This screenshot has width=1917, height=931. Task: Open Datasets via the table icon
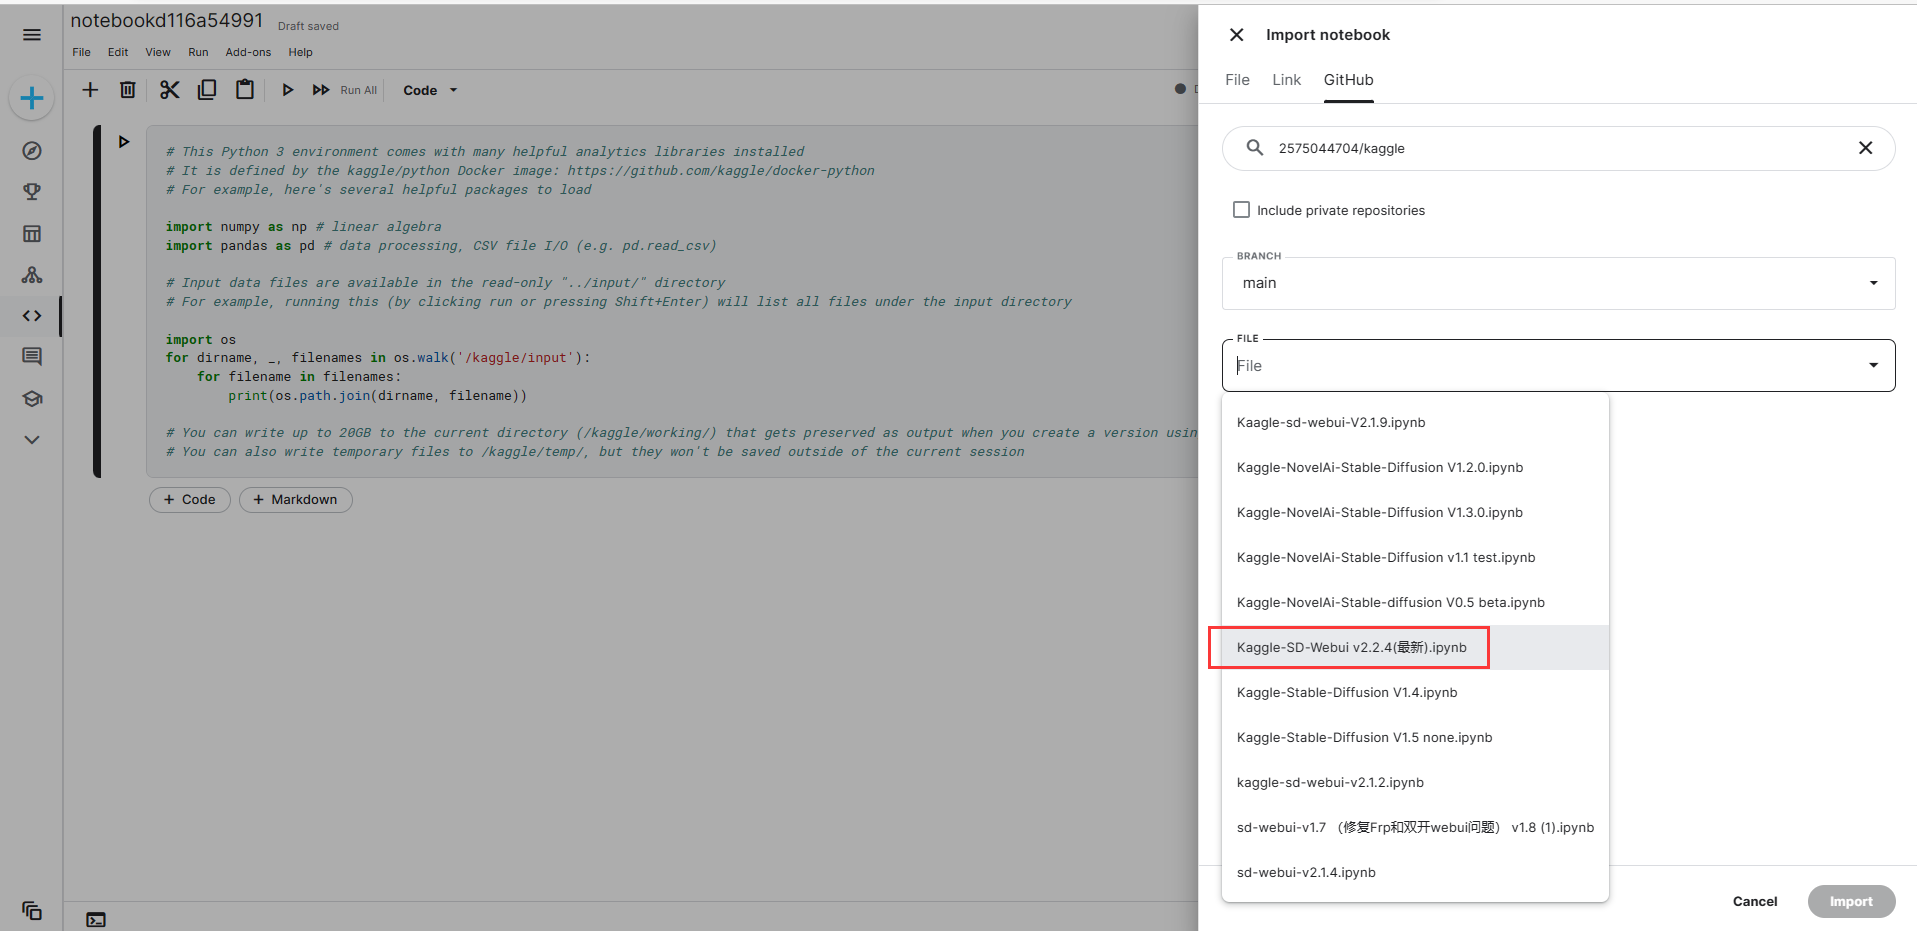32,234
